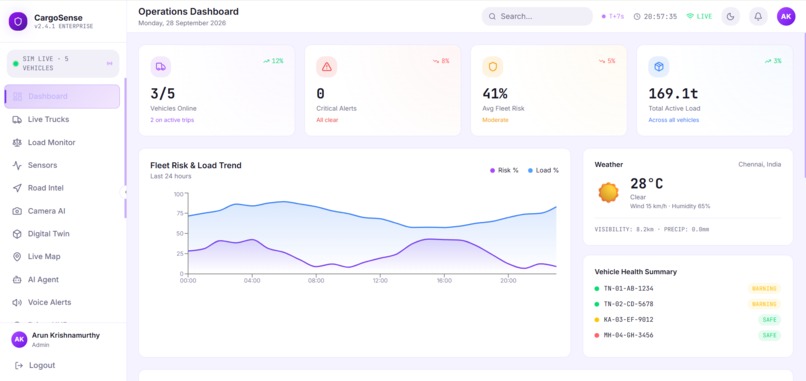Click the 'Fleet Risk & Load Trend' title
Screen dimensions: 806x381
point(196,165)
